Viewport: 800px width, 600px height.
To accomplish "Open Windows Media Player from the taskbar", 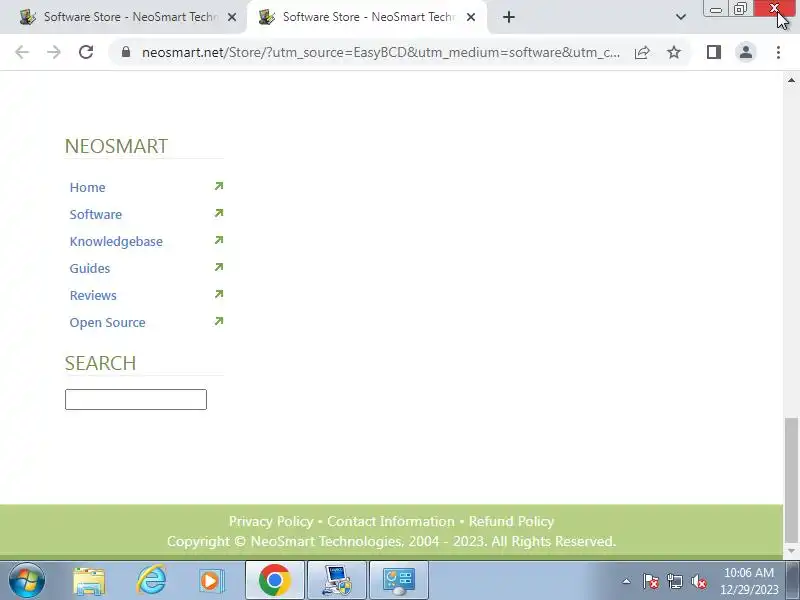I will (x=211, y=581).
